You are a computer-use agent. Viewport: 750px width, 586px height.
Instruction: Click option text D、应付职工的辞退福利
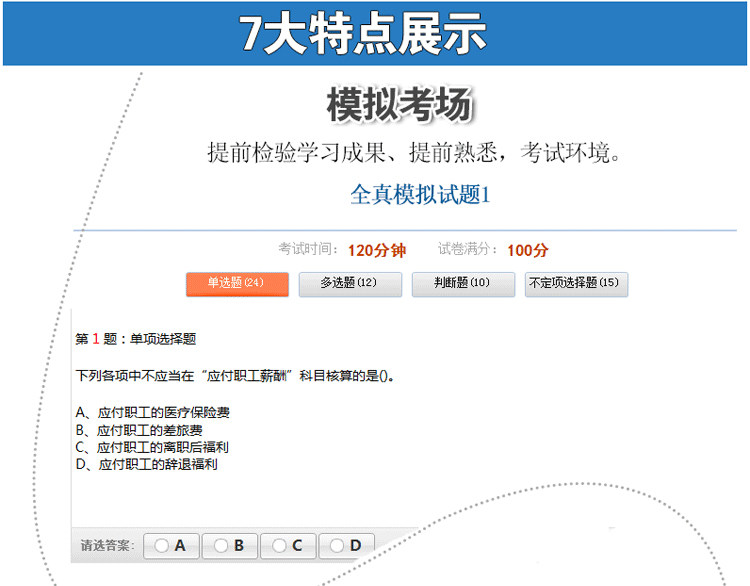[146, 464]
